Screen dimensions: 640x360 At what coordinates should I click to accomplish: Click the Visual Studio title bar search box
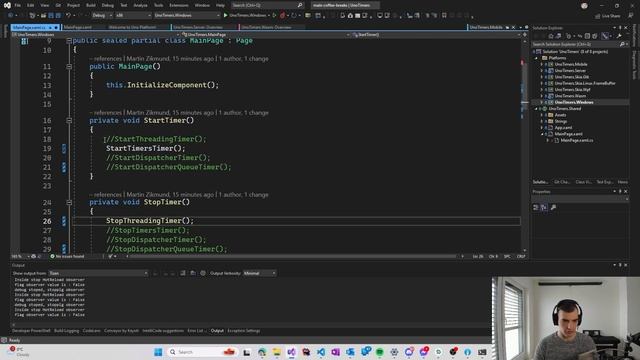coord(268,5)
